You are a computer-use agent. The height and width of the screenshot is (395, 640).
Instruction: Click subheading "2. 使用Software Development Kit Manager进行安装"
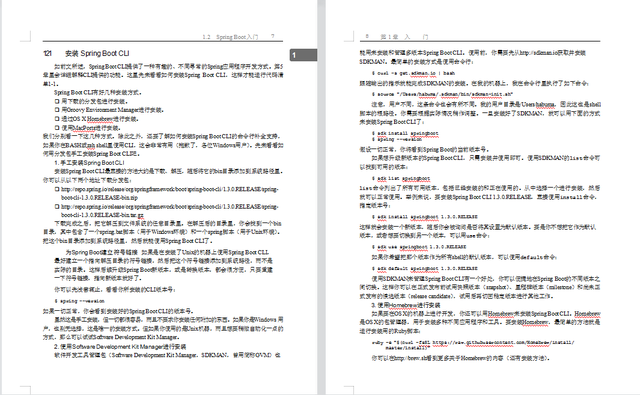[x=120, y=347]
